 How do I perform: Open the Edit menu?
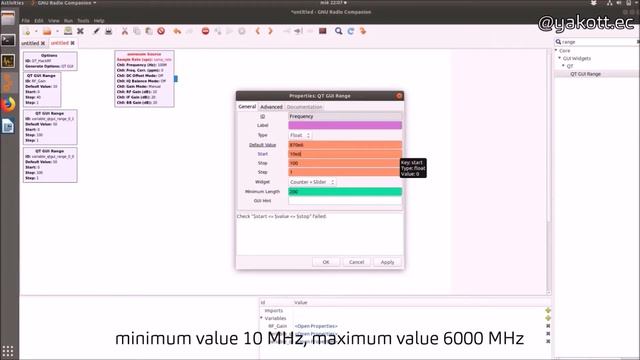[39, 20]
